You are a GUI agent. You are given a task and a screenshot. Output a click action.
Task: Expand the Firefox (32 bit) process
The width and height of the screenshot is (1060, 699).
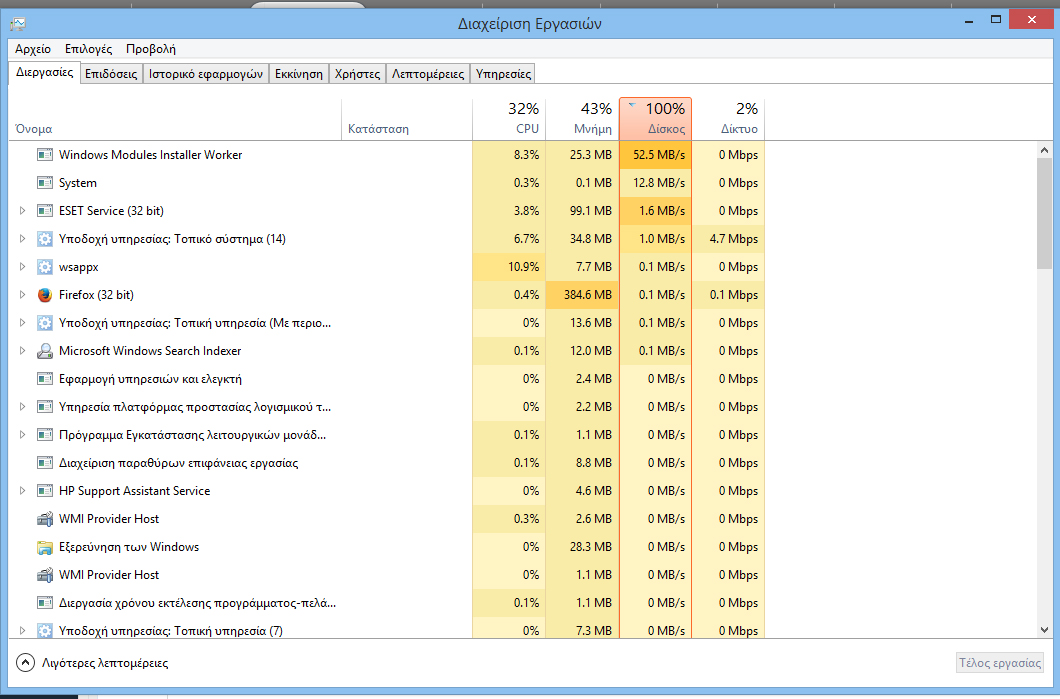click(22, 295)
